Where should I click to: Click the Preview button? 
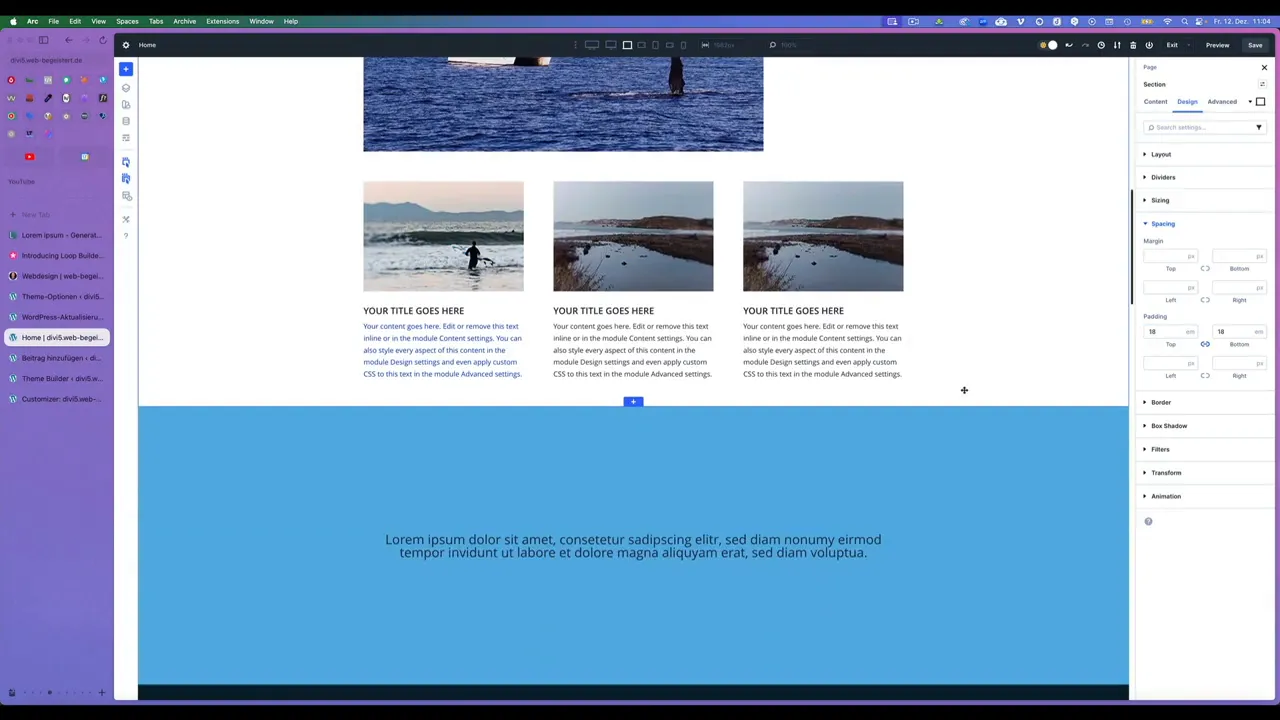[x=1217, y=44]
